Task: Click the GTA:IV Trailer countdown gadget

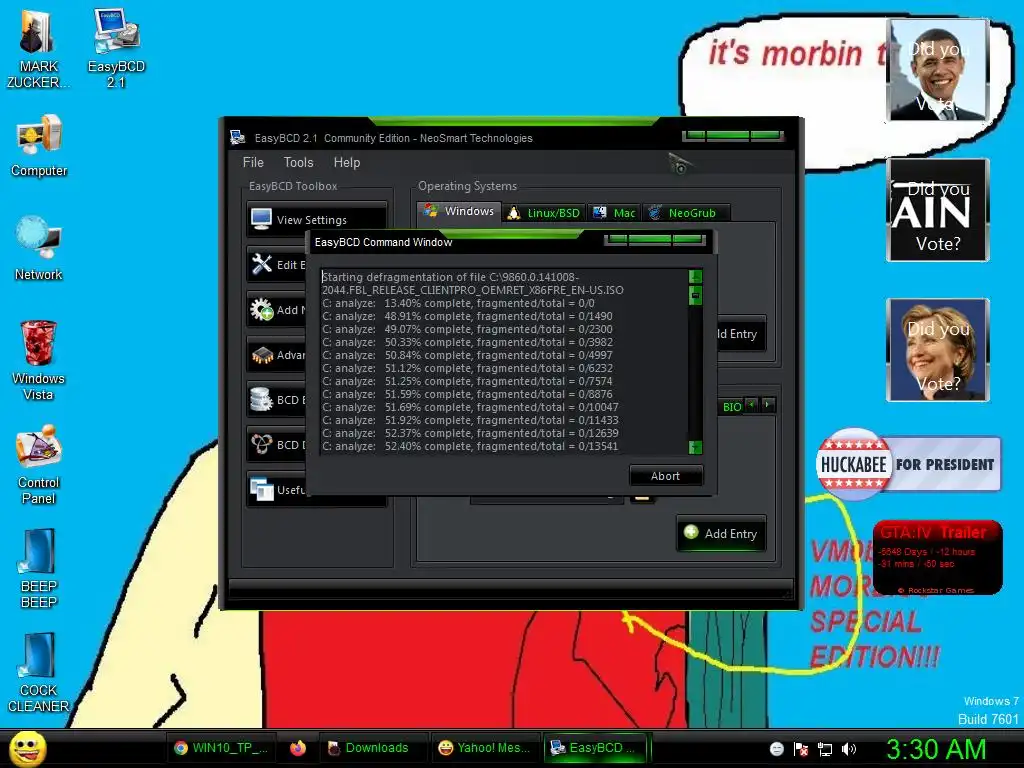Action: click(x=937, y=557)
